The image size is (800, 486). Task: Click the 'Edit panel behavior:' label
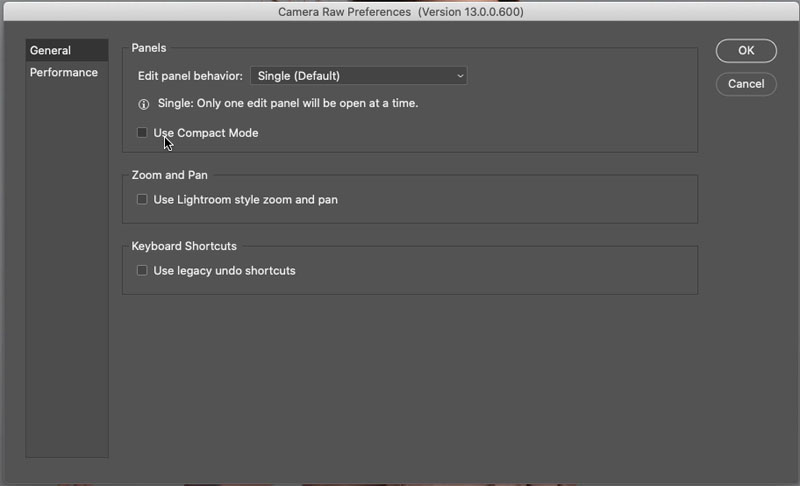point(190,76)
